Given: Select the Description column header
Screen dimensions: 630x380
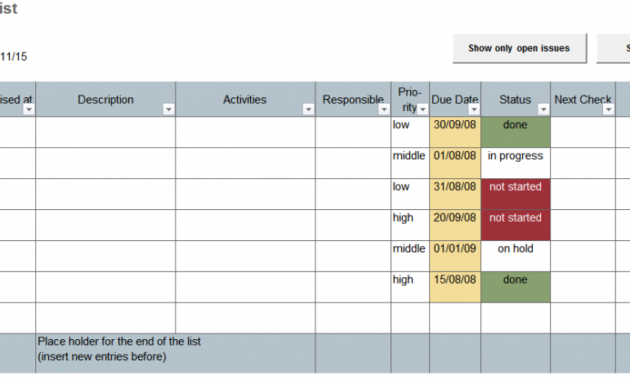Looking at the screenshot, I should (x=106, y=100).
